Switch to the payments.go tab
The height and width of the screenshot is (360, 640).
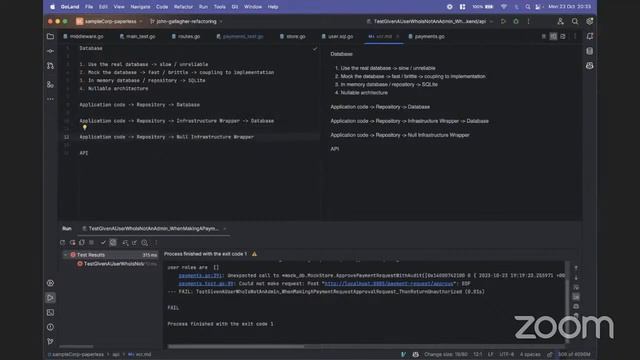[427, 36]
